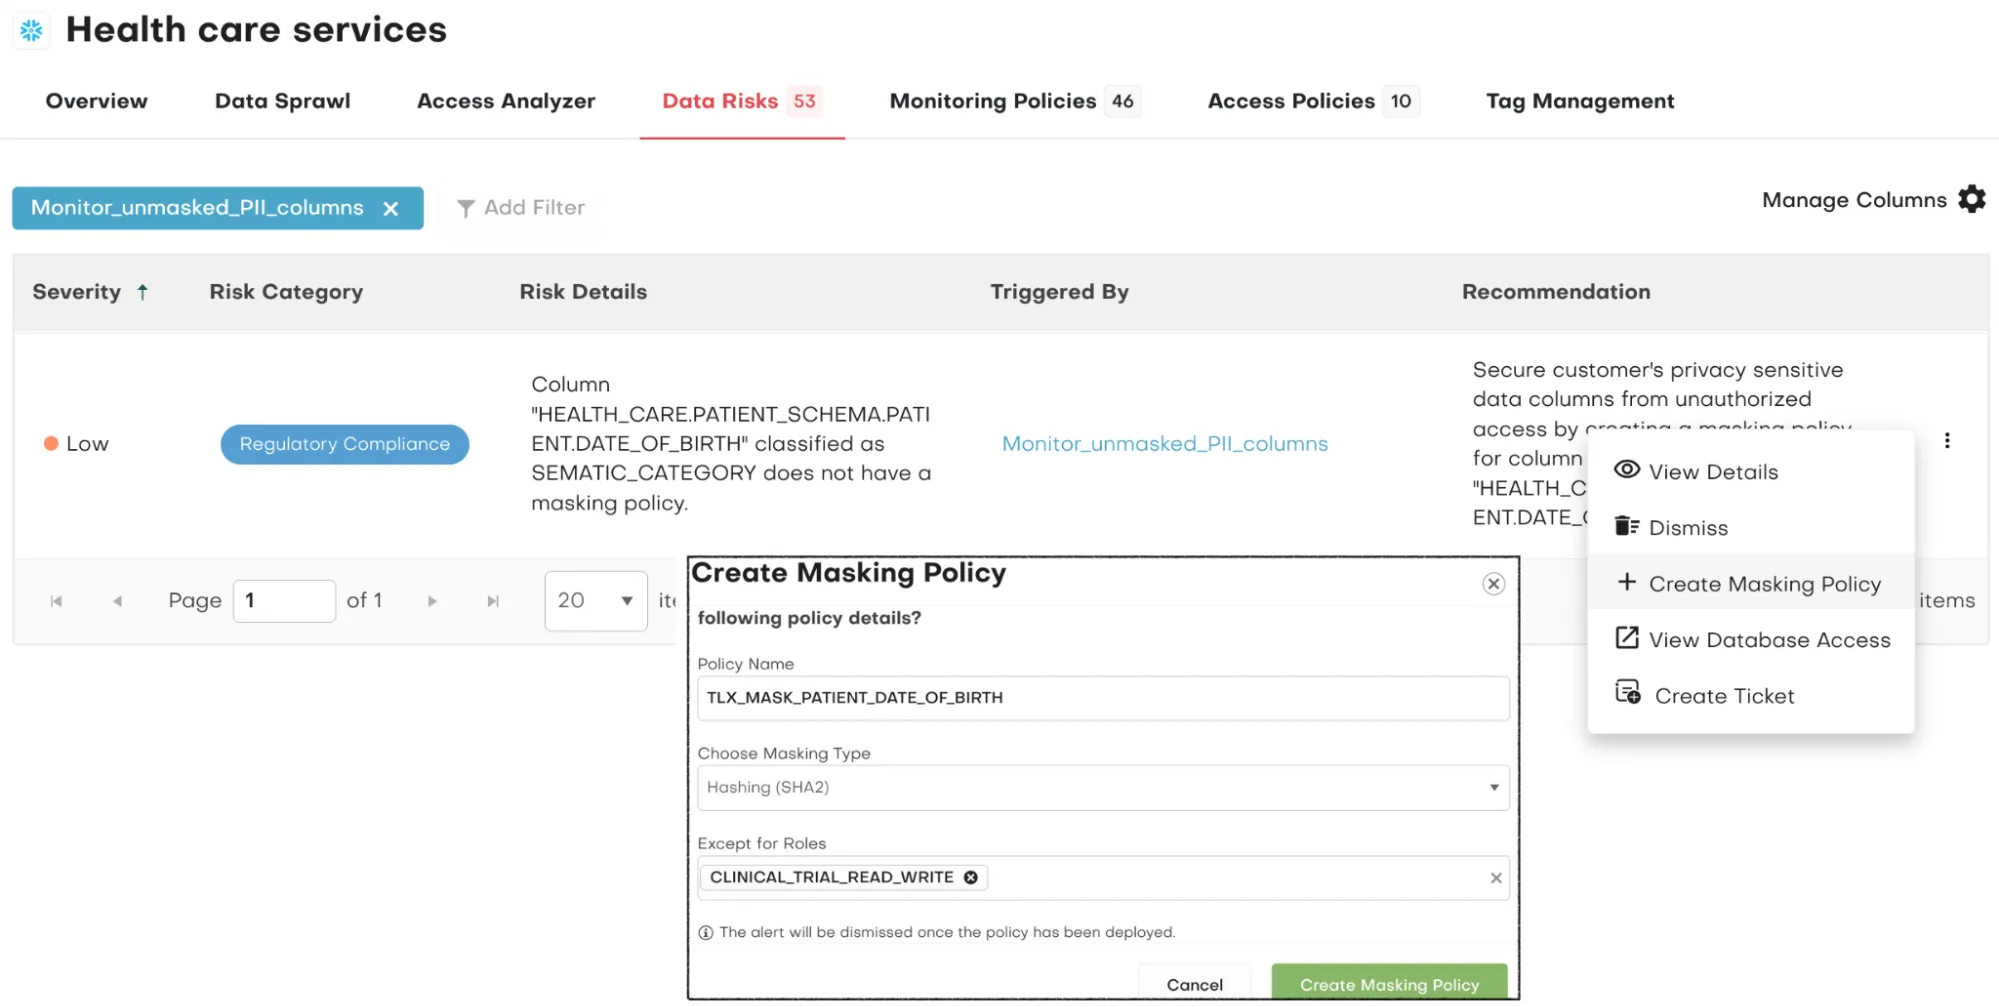Screen dimensions: 1999x1007
Task: Click the risk details text about DATE_OF_BIRTH
Action: point(731,443)
